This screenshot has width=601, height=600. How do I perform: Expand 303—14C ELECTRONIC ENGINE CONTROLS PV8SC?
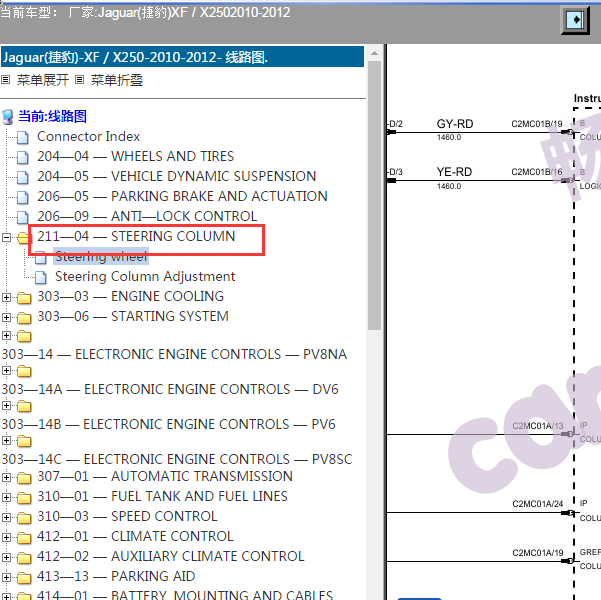click(6, 440)
